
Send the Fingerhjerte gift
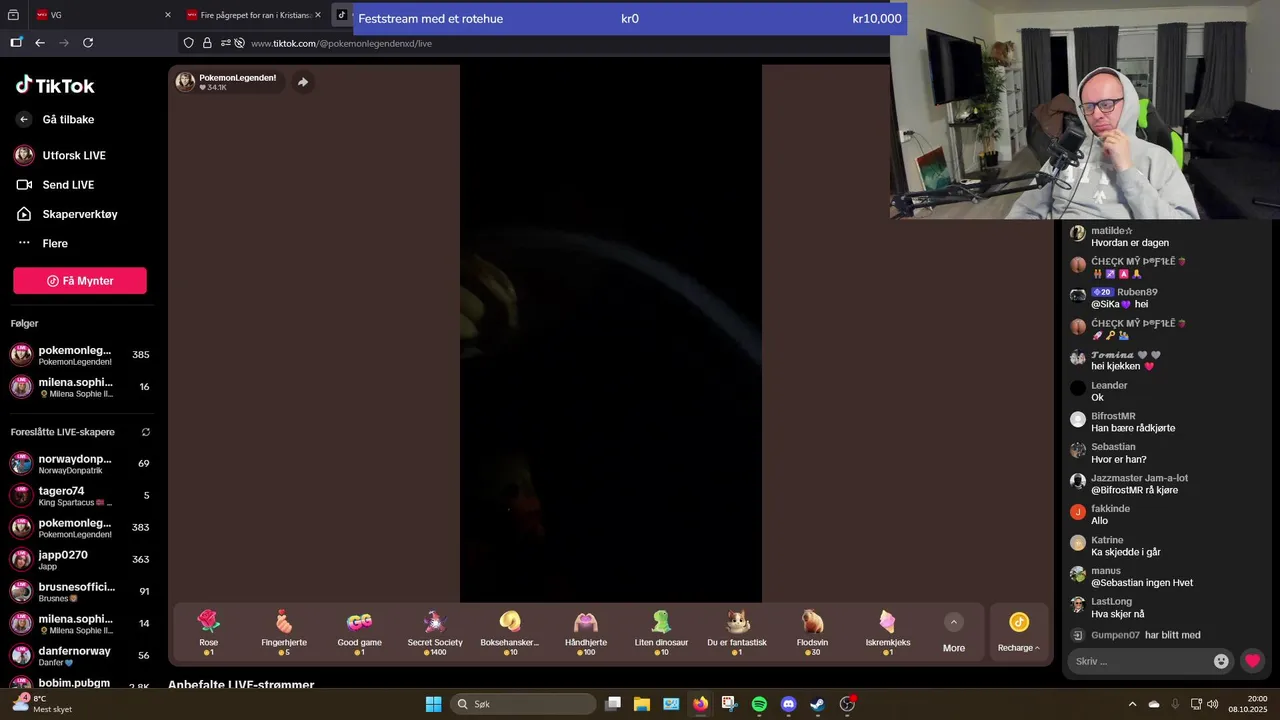pos(284,632)
